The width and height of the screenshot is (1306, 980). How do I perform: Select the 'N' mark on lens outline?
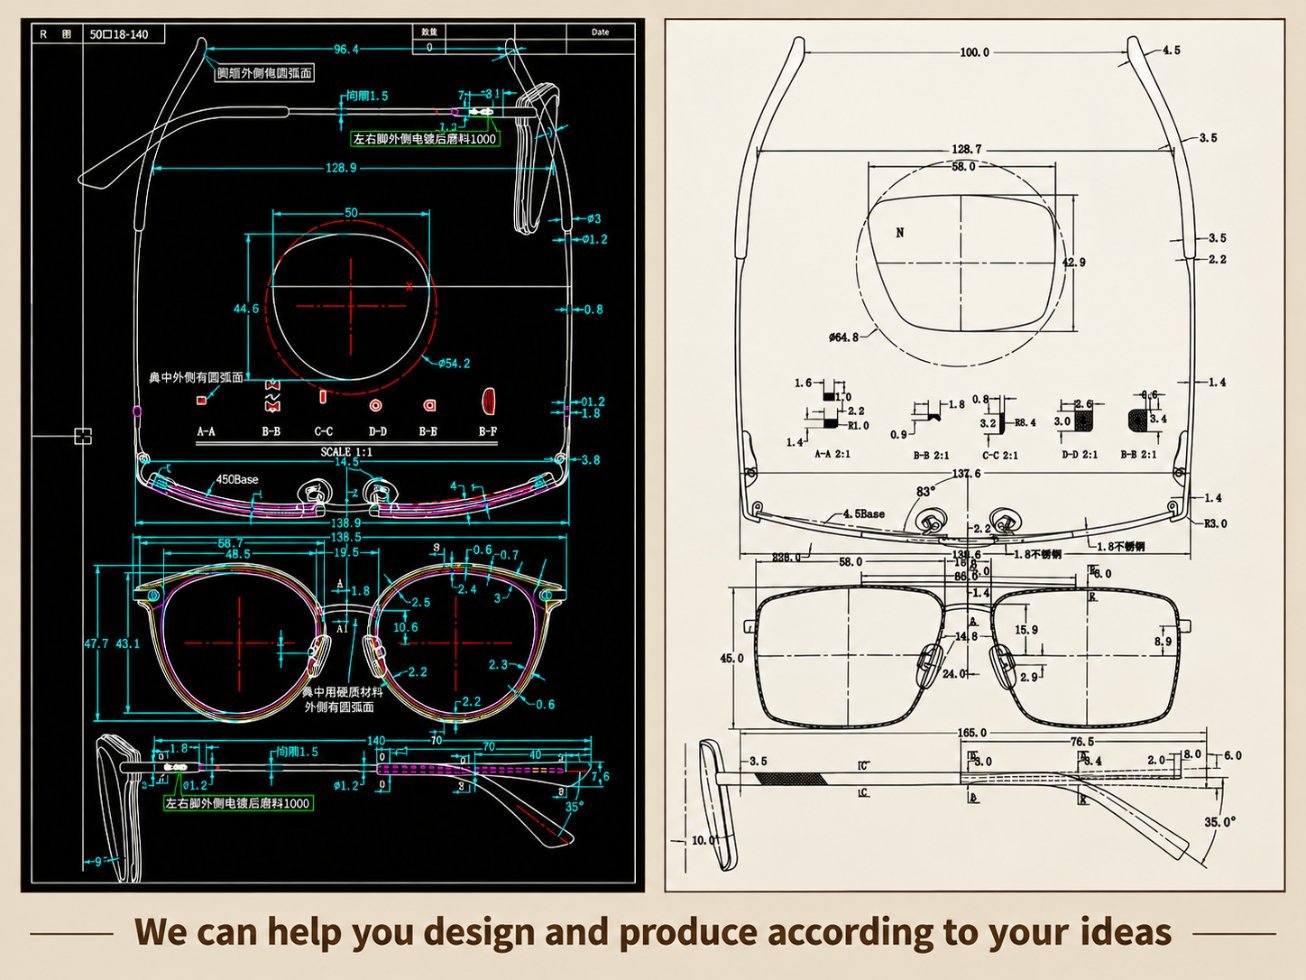[x=900, y=233]
